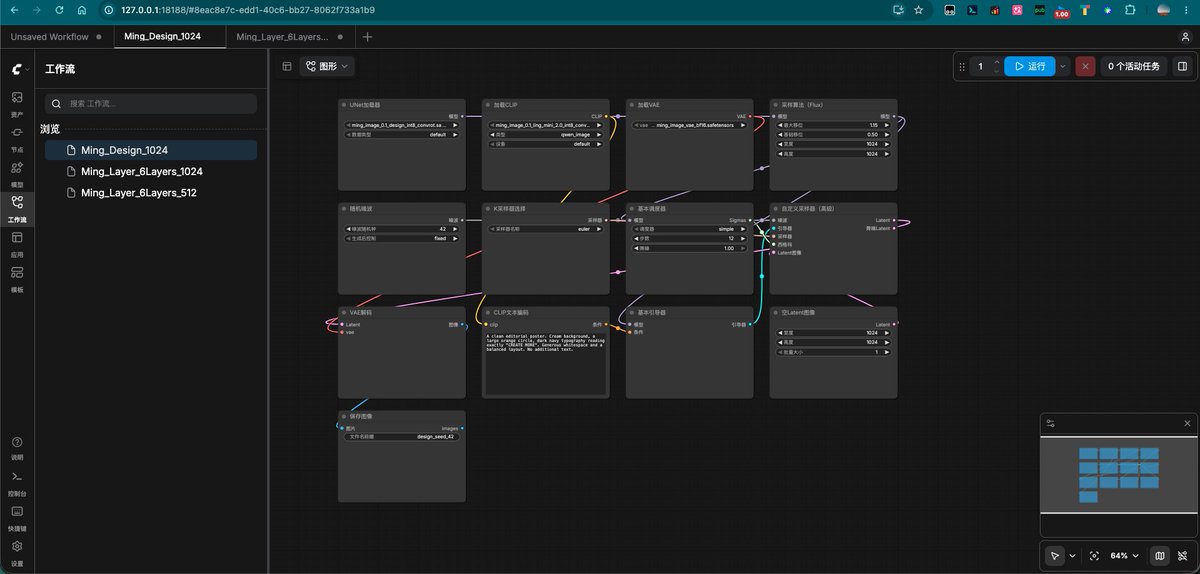The height and width of the screenshot is (574, 1200).
Task: Open minimap settings sliders icon
Action: pyautogui.click(x=1050, y=423)
